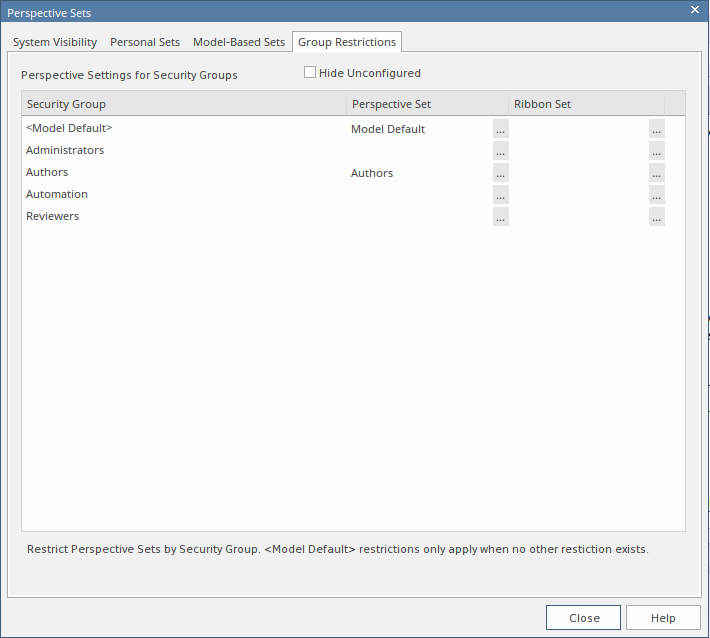This screenshot has height=638, width=710.
Task: Click Perspective Set ellipsis button for Administrators
Action: tap(500, 151)
